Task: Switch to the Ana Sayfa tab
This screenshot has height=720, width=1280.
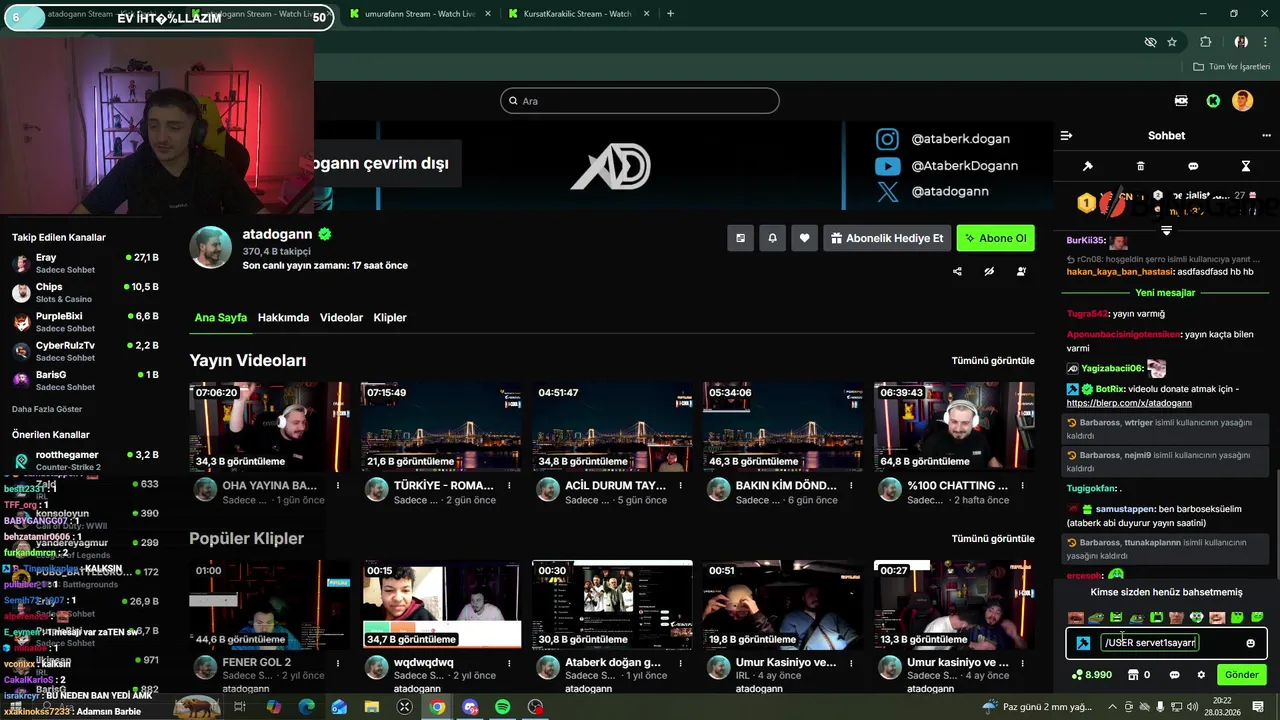Action: click(x=220, y=318)
